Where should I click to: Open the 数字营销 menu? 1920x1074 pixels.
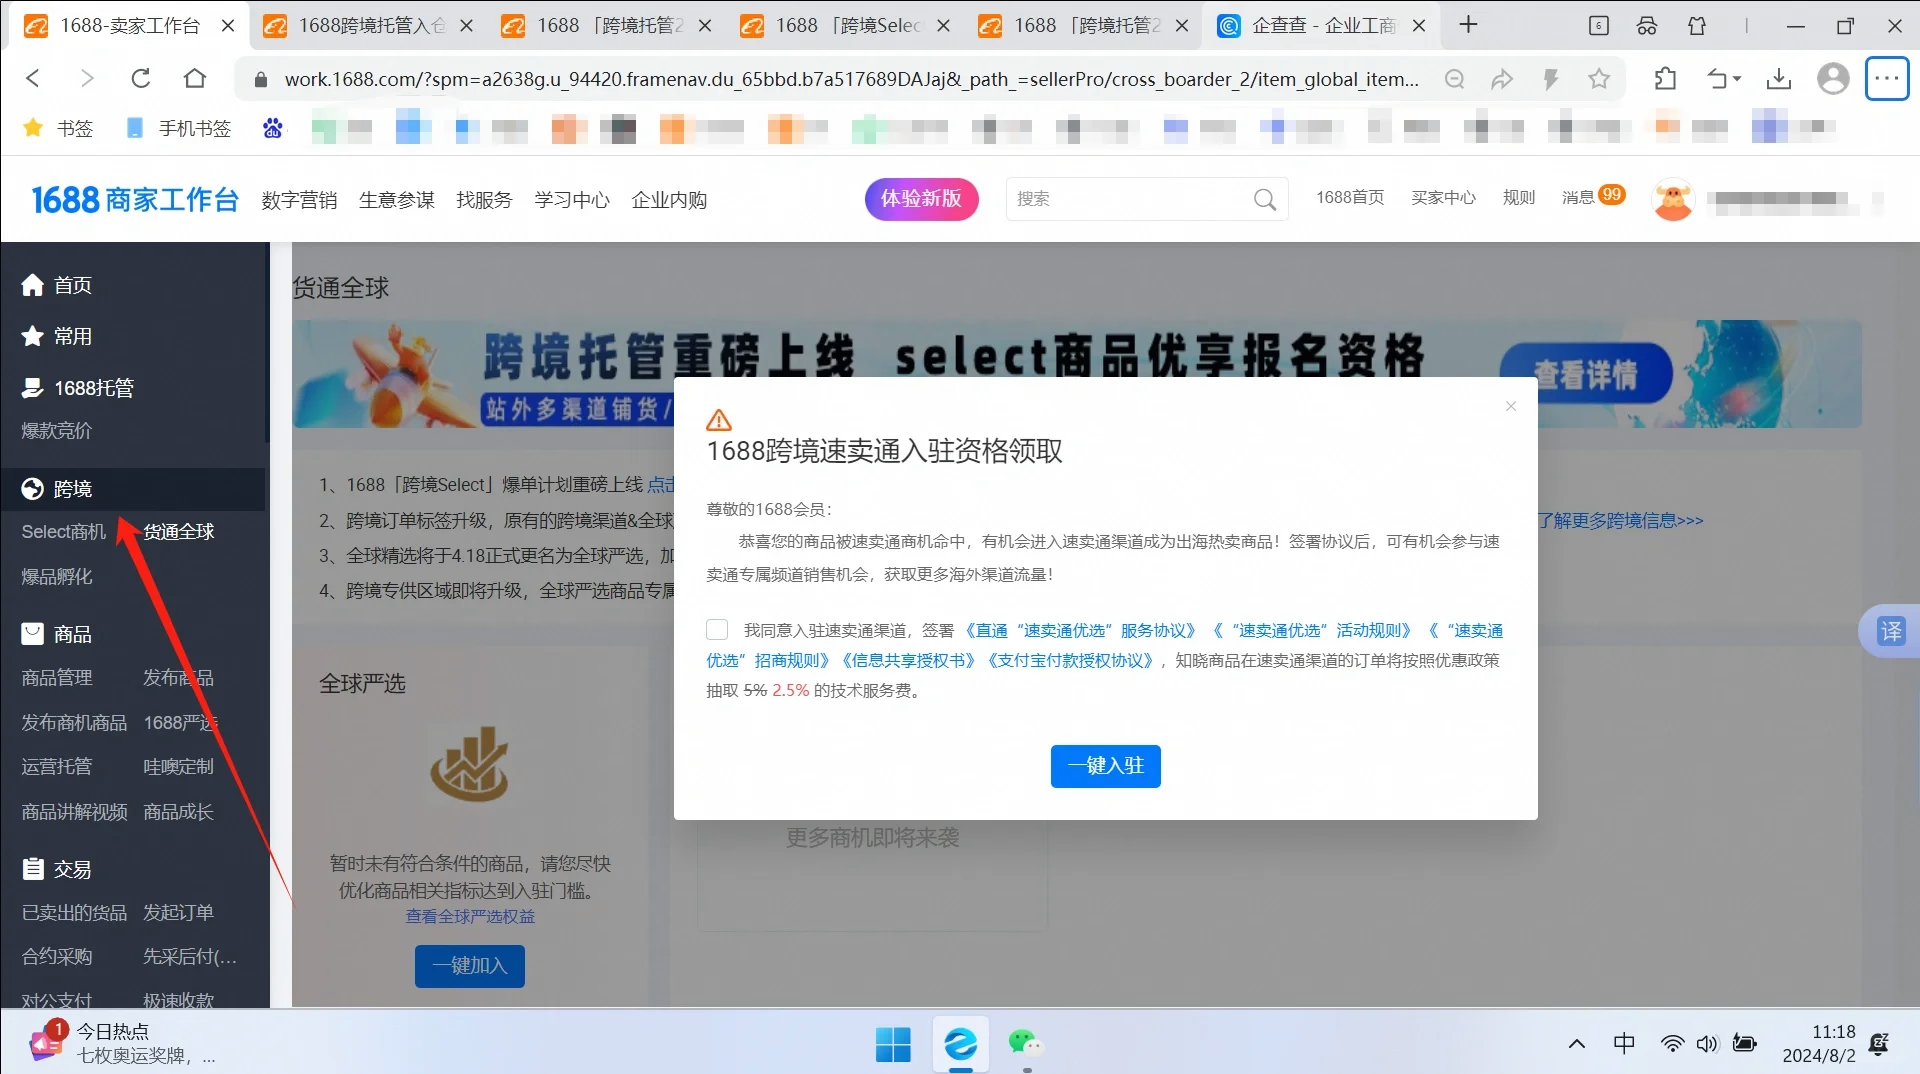(x=299, y=200)
